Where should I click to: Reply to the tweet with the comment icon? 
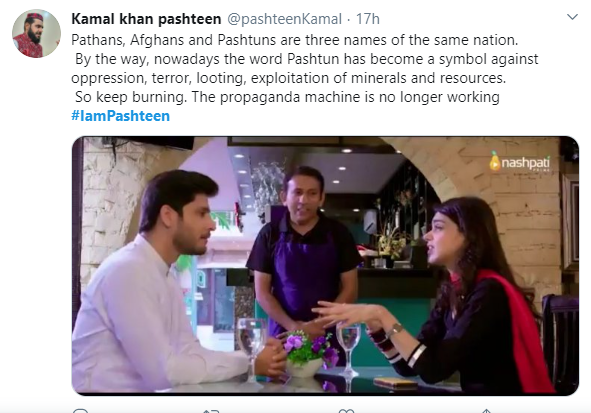(x=80, y=411)
